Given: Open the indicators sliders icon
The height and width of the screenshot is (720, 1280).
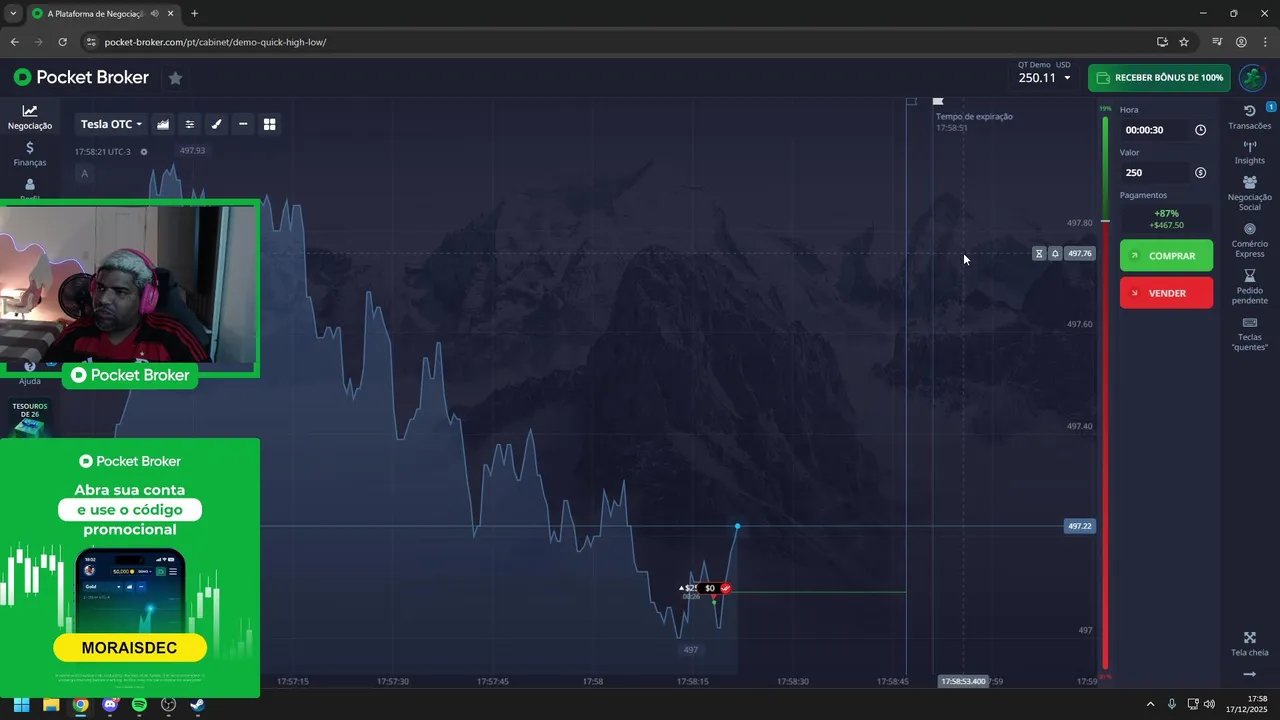Looking at the screenshot, I should (x=190, y=124).
